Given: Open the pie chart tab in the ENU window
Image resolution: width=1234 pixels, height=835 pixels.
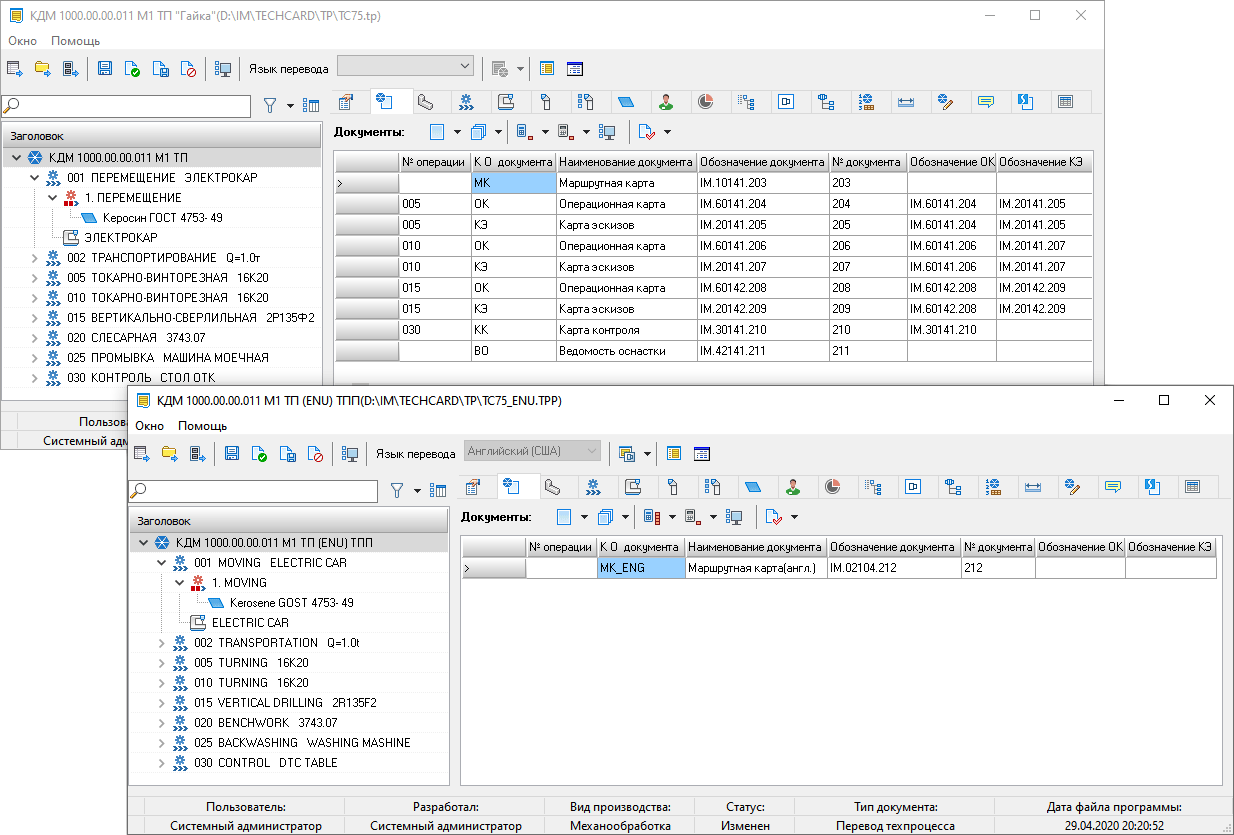Looking at the screenshot, I should click(x=832, y=487).
